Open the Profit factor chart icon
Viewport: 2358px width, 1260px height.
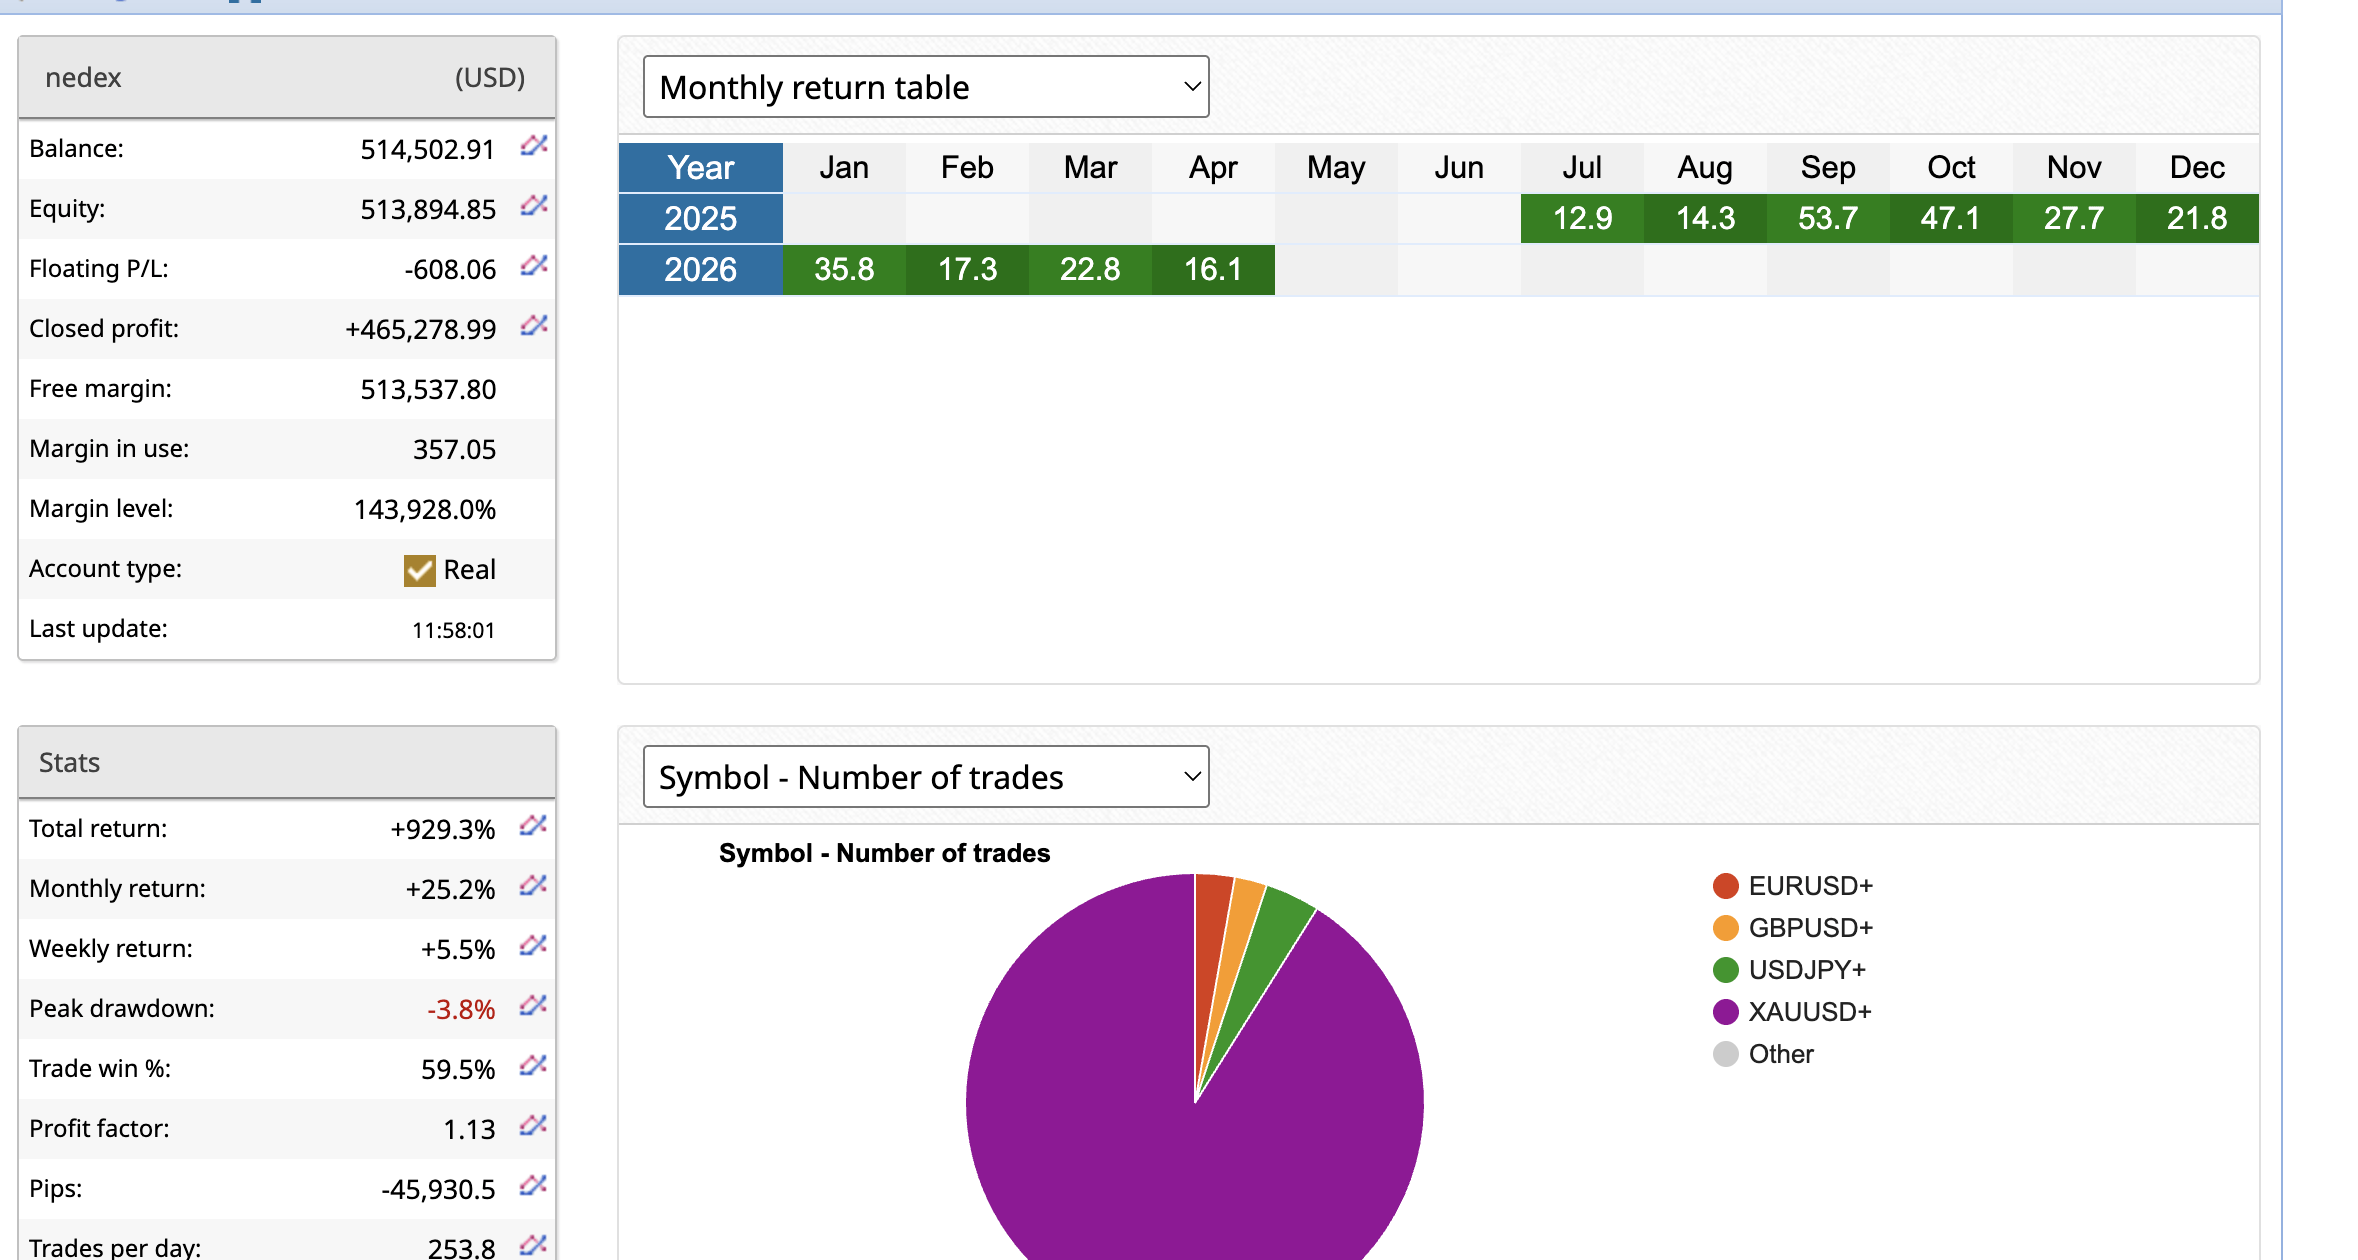[x=533, y=1126]
